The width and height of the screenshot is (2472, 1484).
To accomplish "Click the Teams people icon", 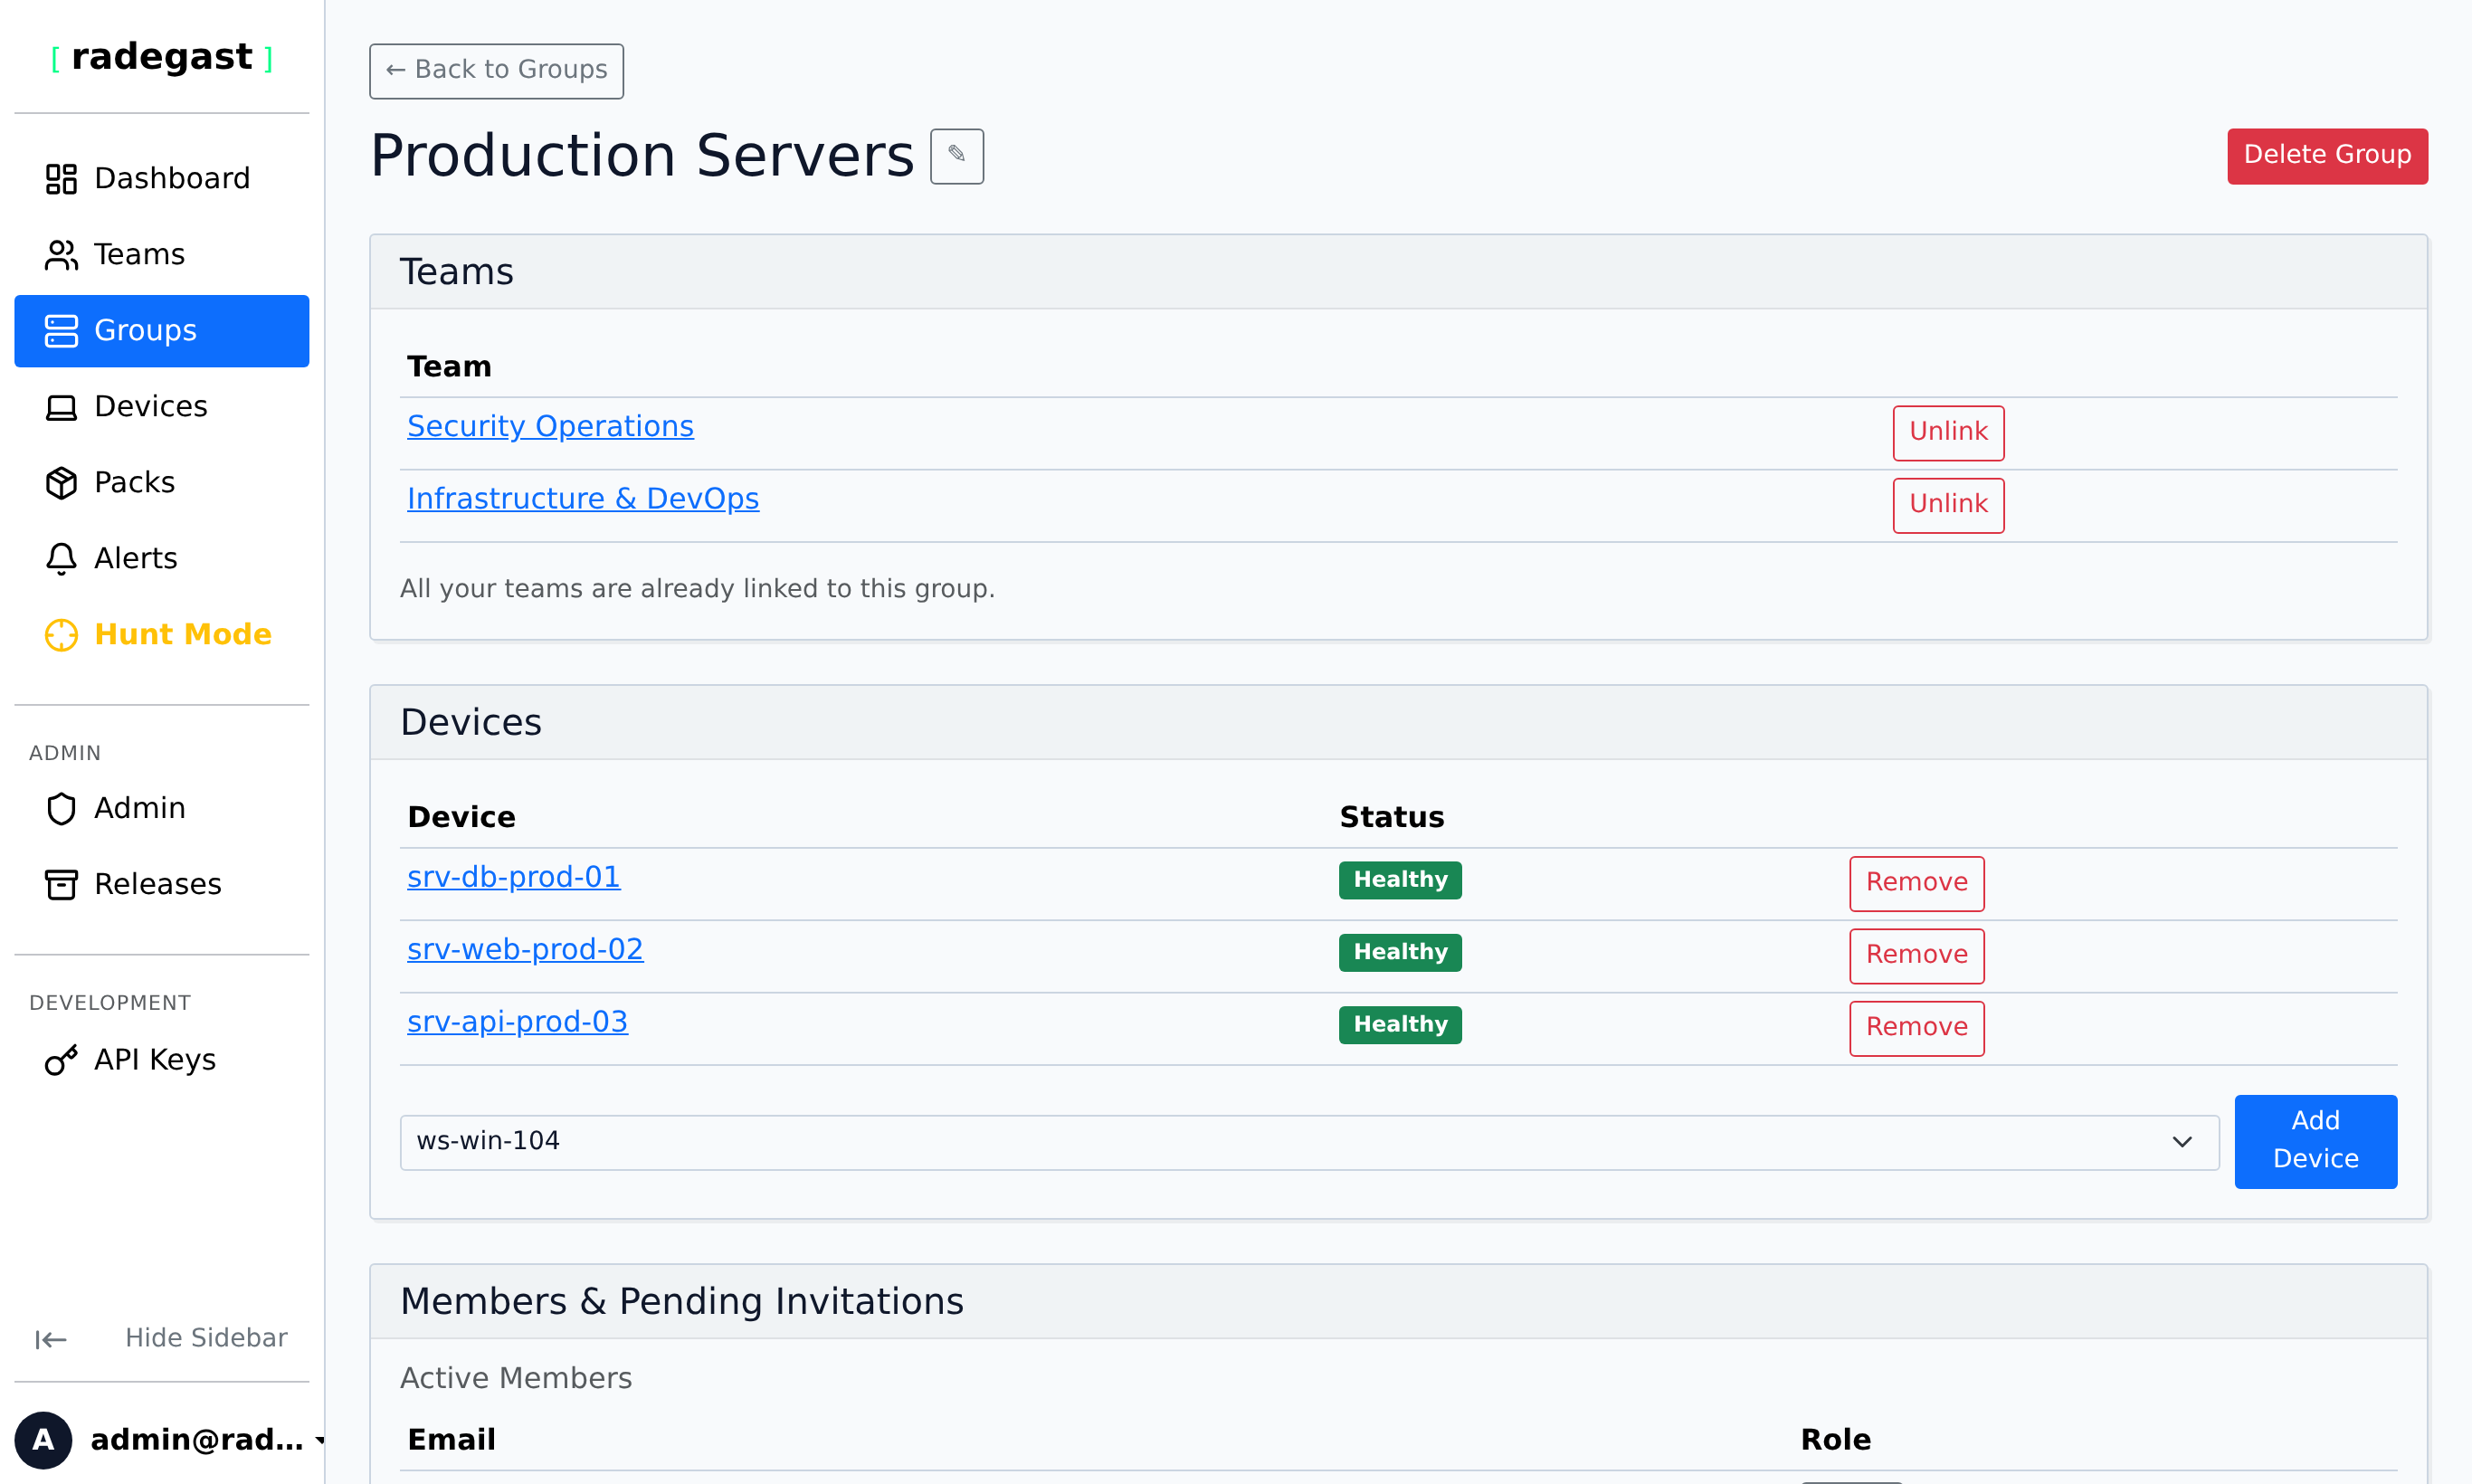I will pyautogui.click(x=61, y=255).
